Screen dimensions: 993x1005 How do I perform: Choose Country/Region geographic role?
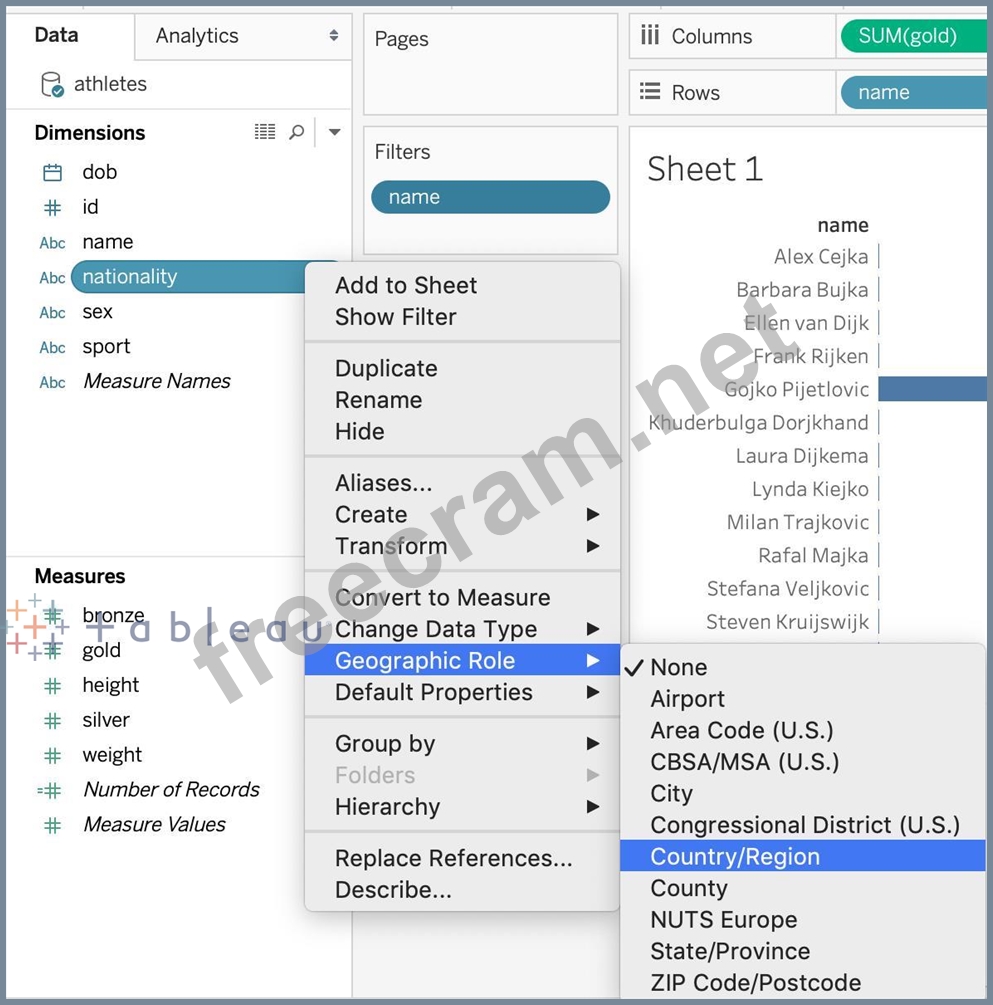735,857
